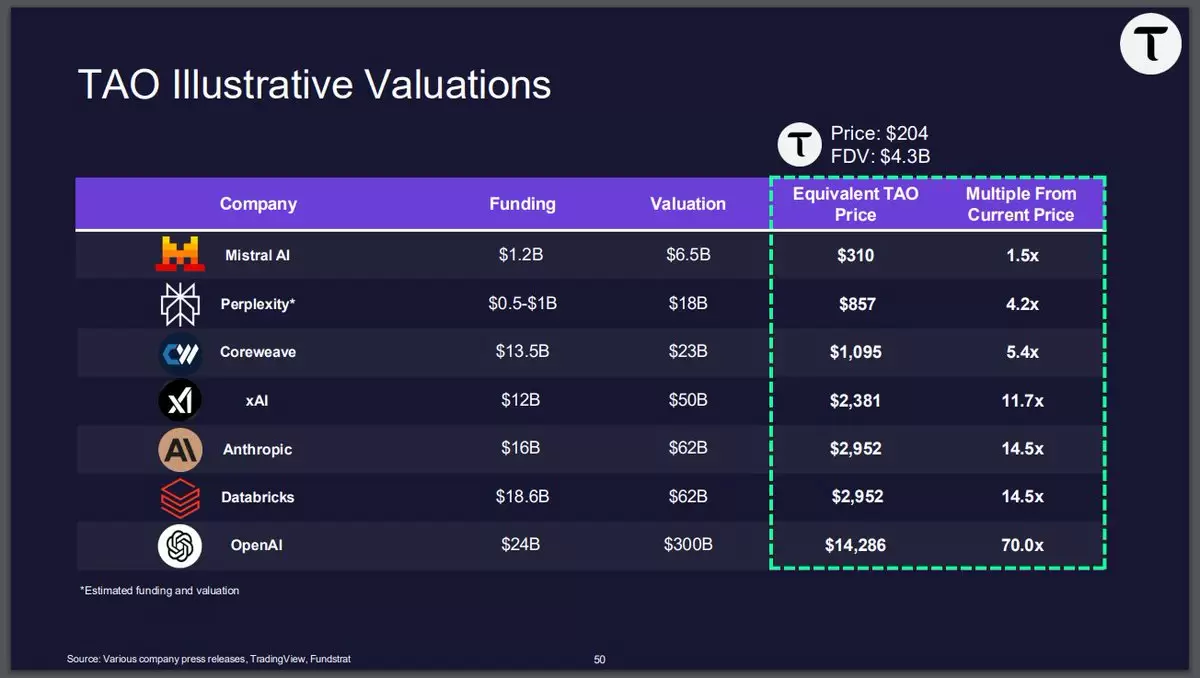Click the estimated funding footnote text

(160, 591)
